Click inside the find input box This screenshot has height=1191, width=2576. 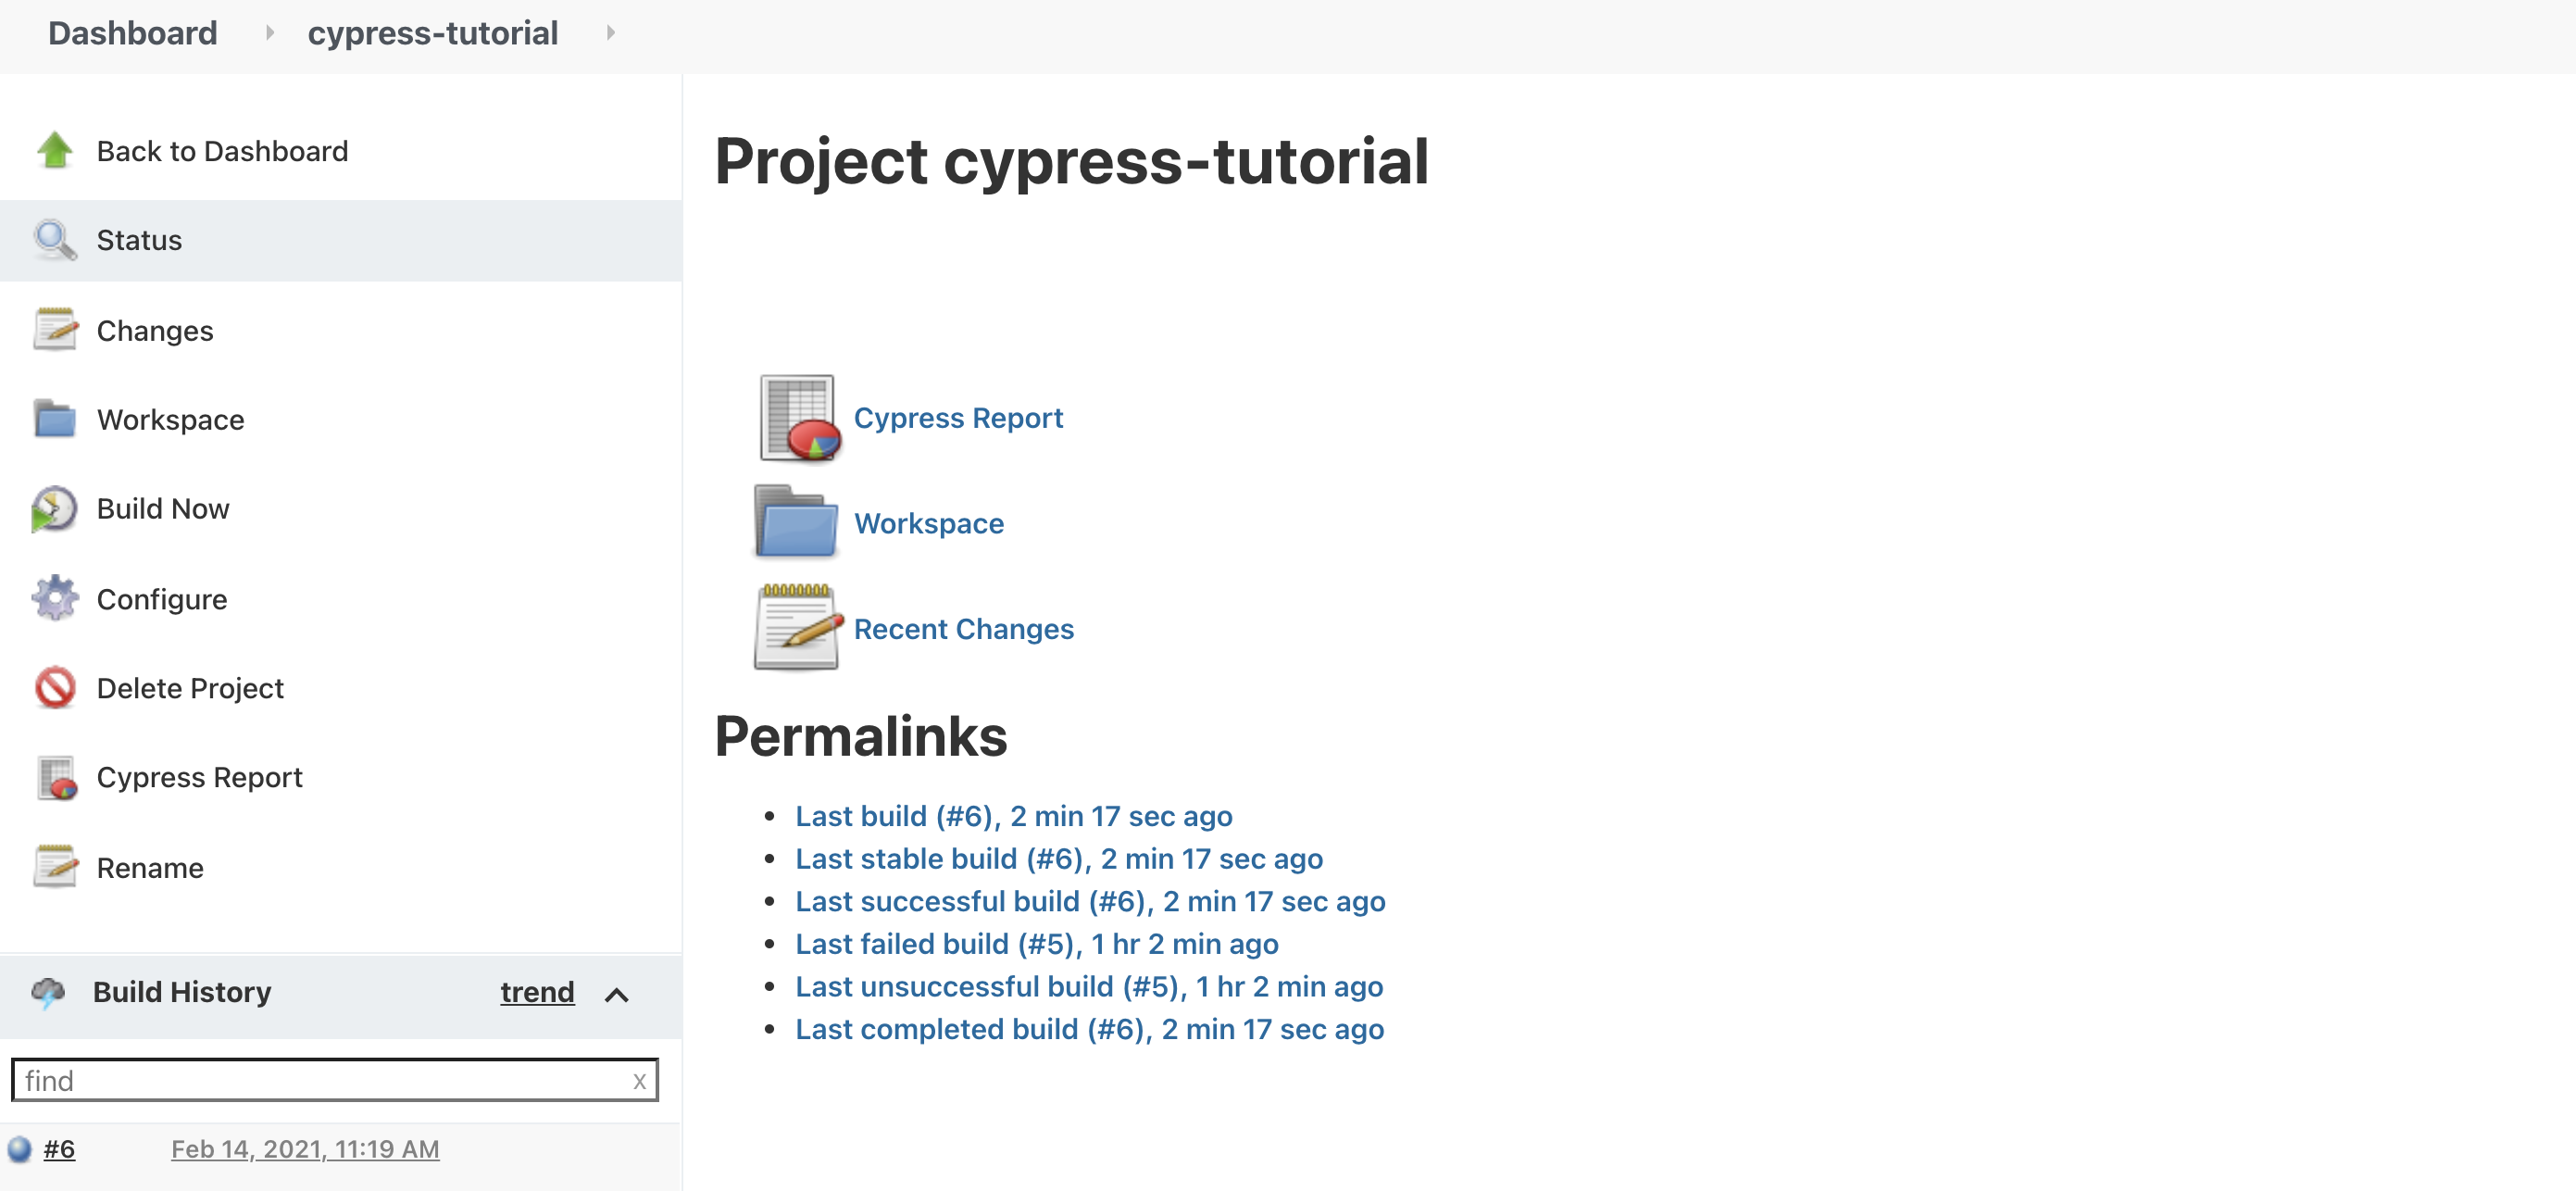[300, 1080]
